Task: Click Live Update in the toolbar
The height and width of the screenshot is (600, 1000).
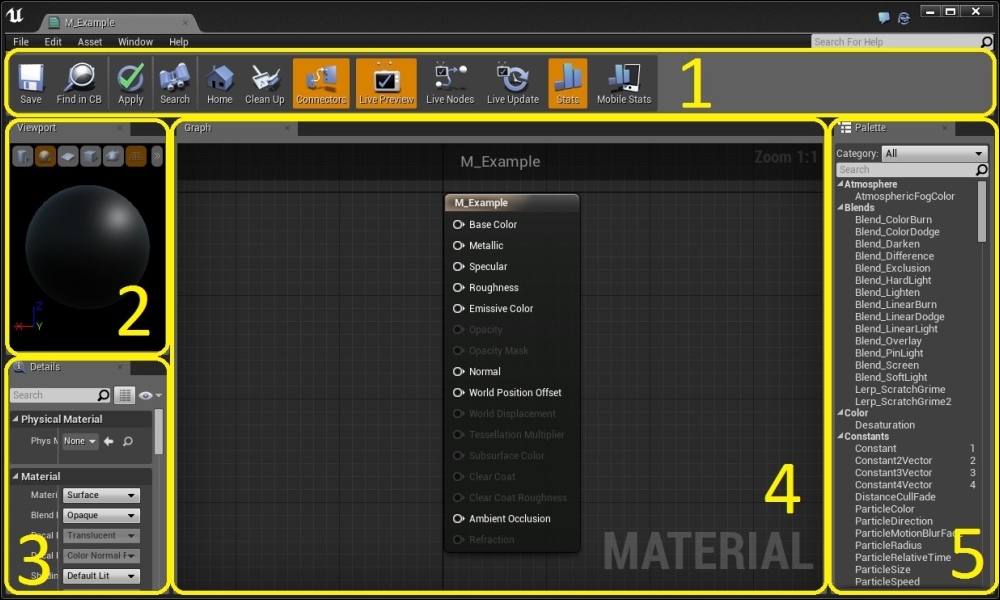Action: [511, 83]
